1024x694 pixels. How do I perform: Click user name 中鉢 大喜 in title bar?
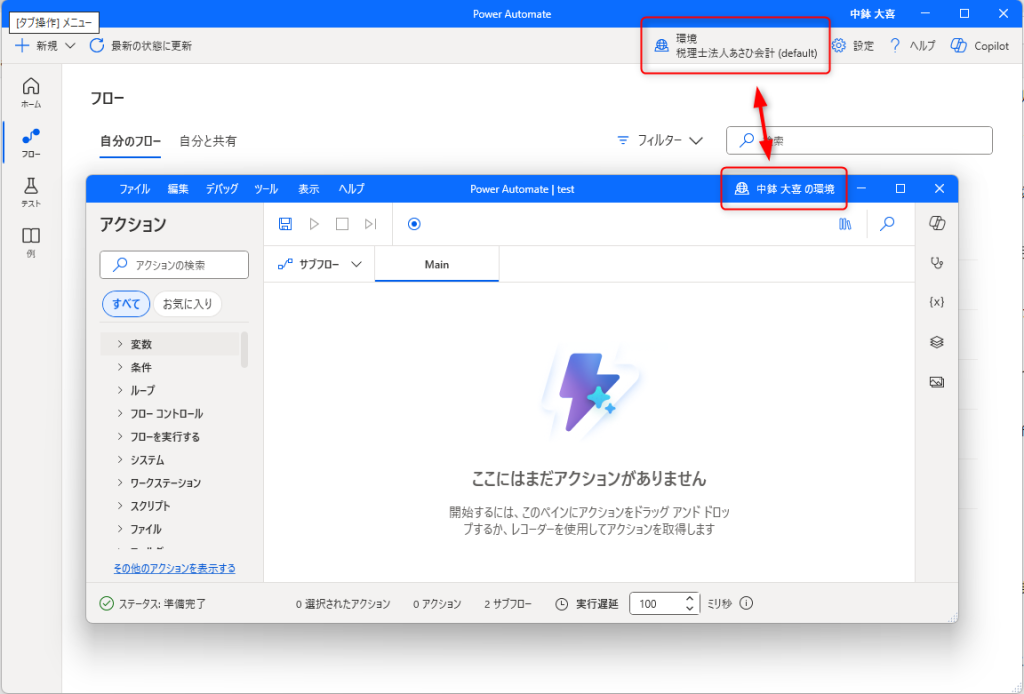(x=872, y=14)
